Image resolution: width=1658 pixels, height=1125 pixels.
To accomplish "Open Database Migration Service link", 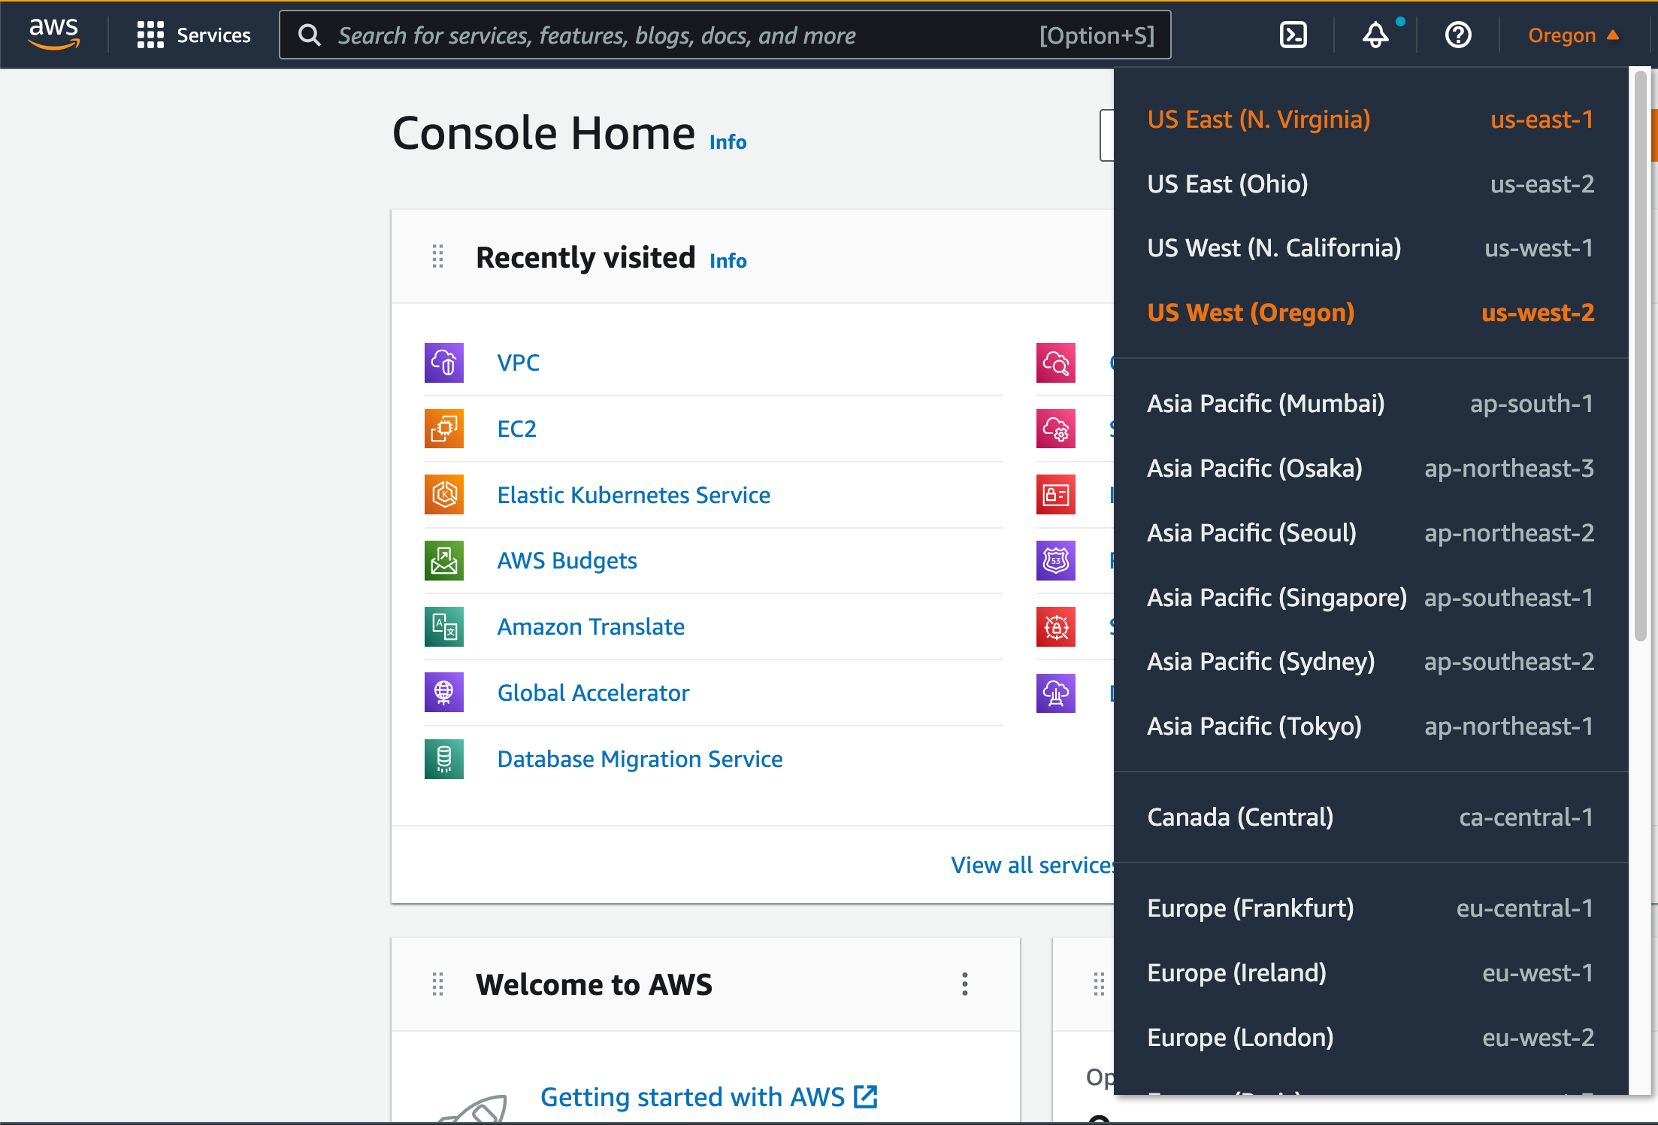I will coord(640,759).
